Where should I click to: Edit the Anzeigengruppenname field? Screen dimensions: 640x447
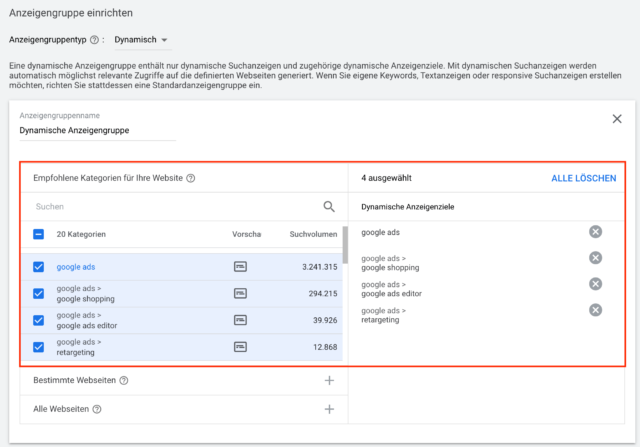click(x=98, y=130)
